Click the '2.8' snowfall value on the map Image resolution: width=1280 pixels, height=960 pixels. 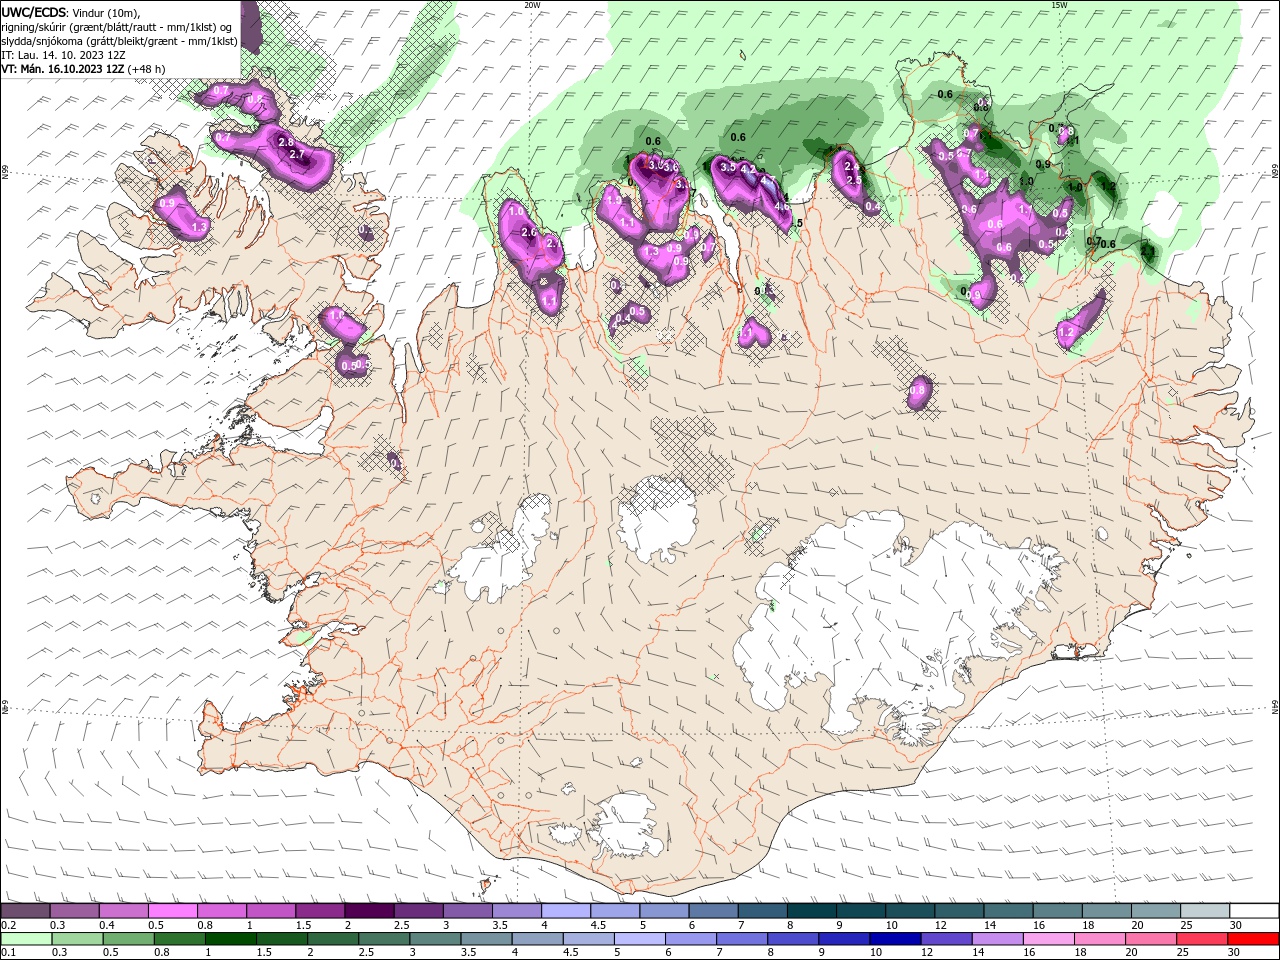286,143
